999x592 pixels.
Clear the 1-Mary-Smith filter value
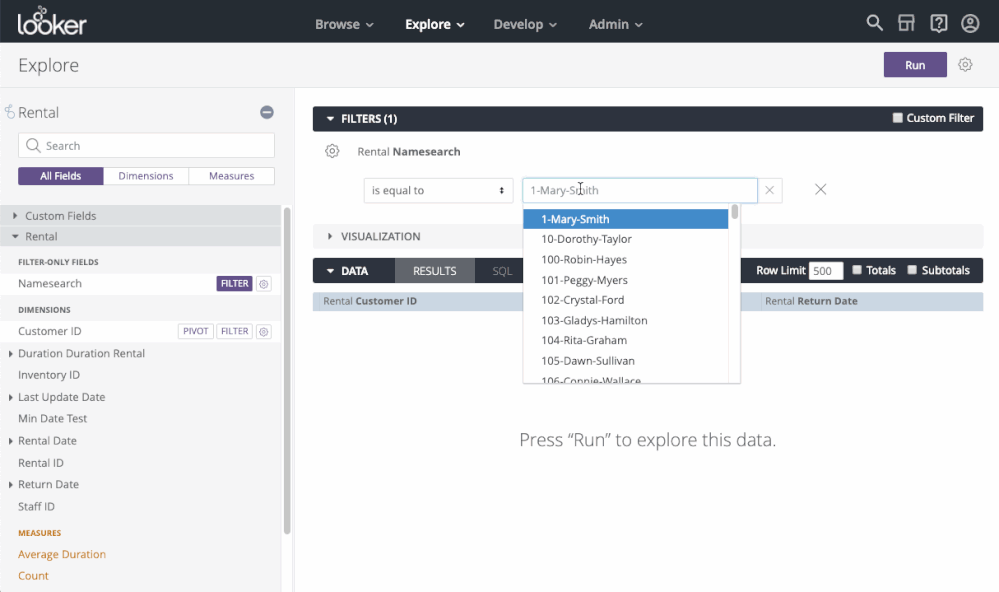tap(770, 190)
